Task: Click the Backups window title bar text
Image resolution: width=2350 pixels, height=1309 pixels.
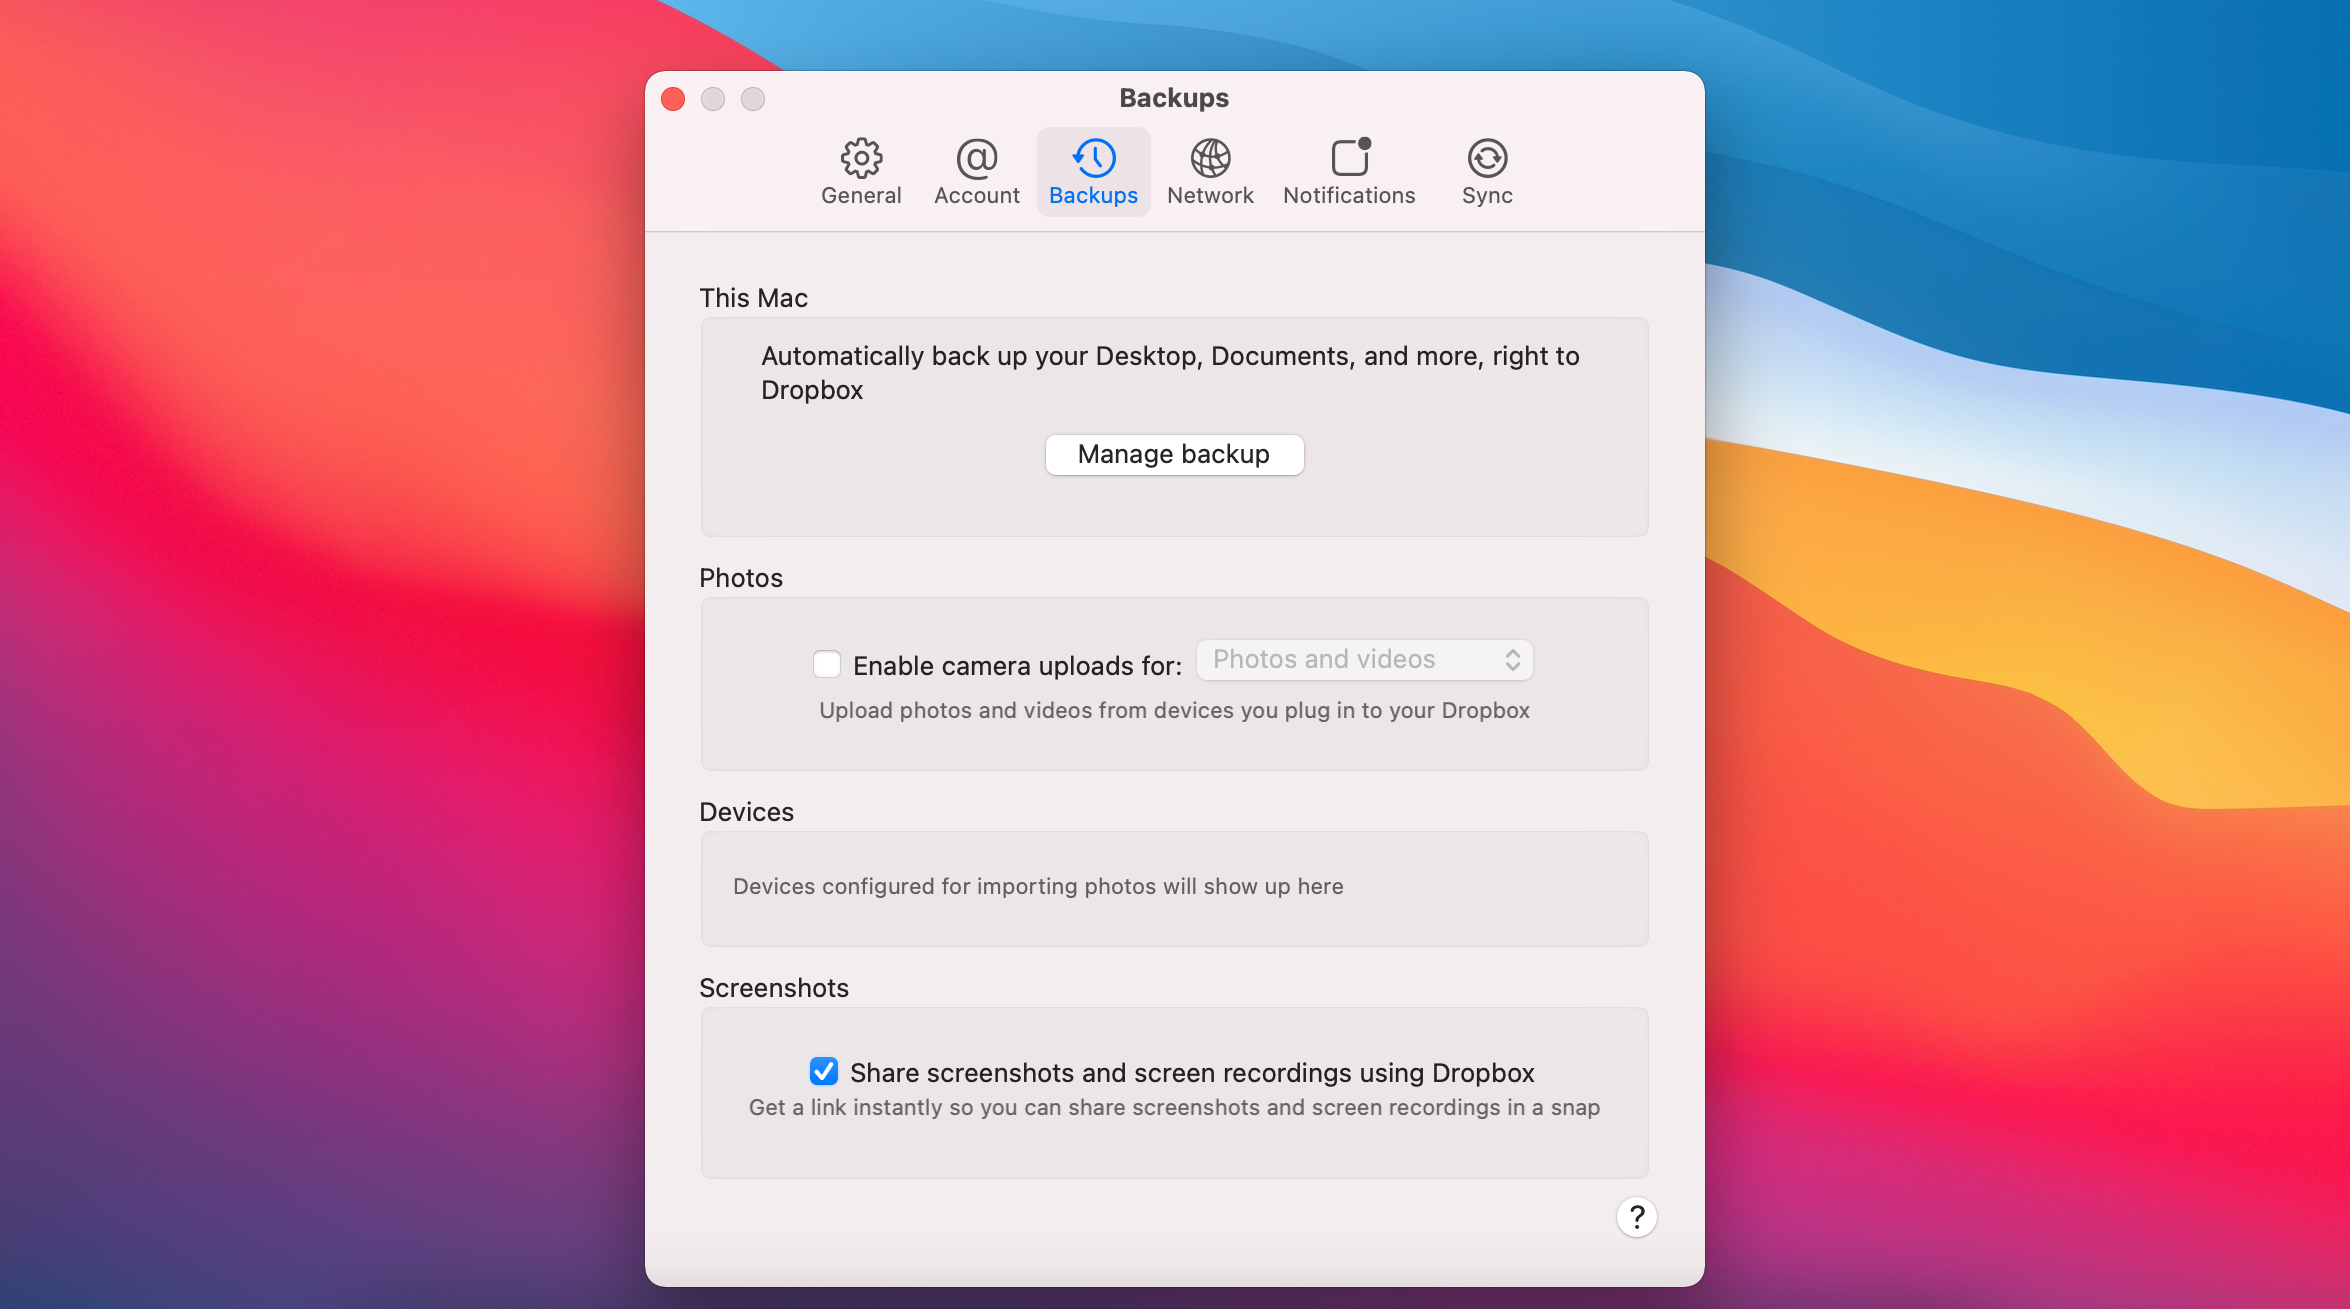Action: tap(1174, 98)
